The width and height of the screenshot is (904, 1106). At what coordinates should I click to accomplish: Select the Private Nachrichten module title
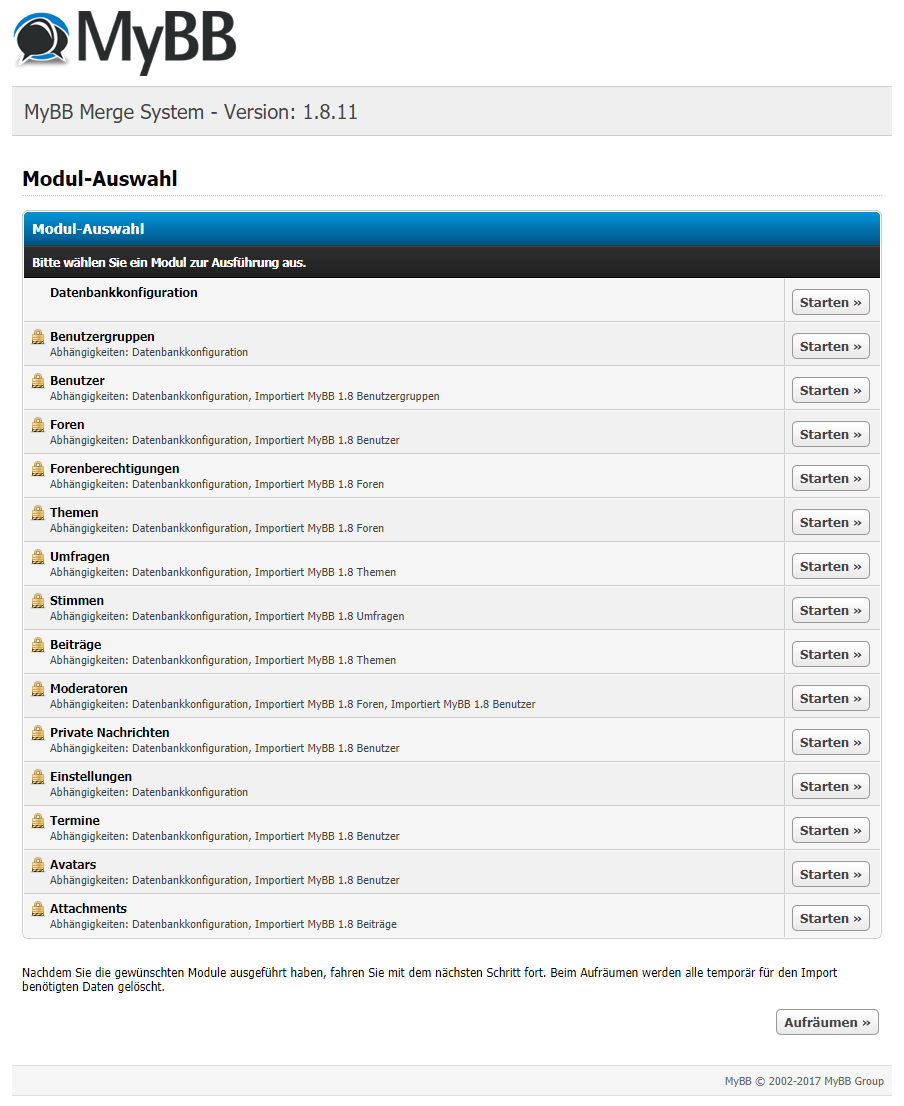pos(109,733)
